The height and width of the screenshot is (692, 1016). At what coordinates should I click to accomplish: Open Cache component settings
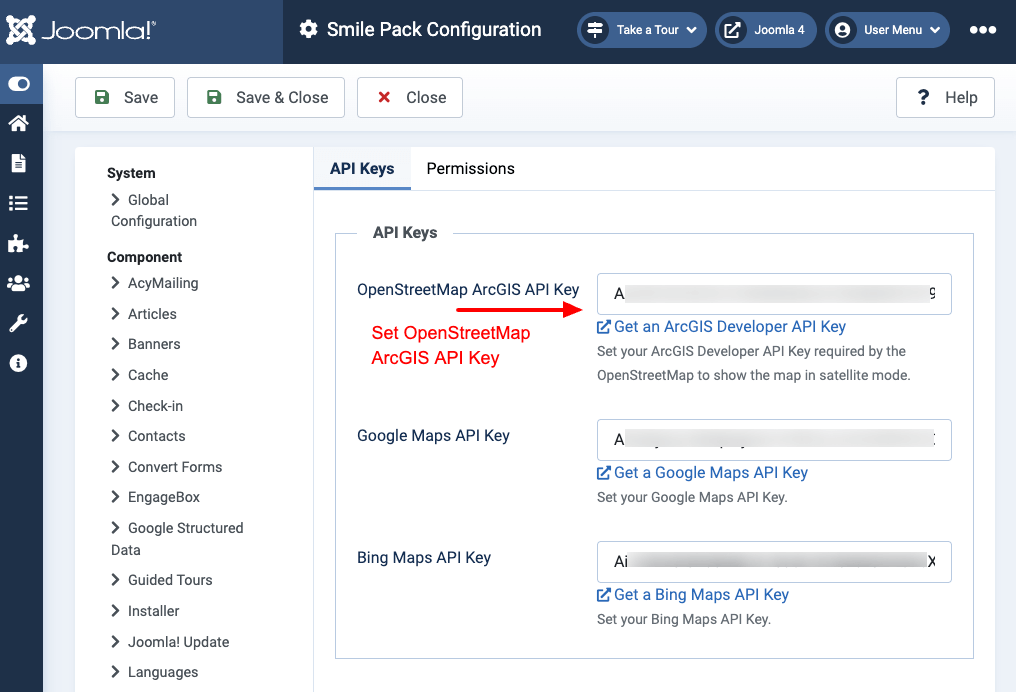(x=139, y=375)
